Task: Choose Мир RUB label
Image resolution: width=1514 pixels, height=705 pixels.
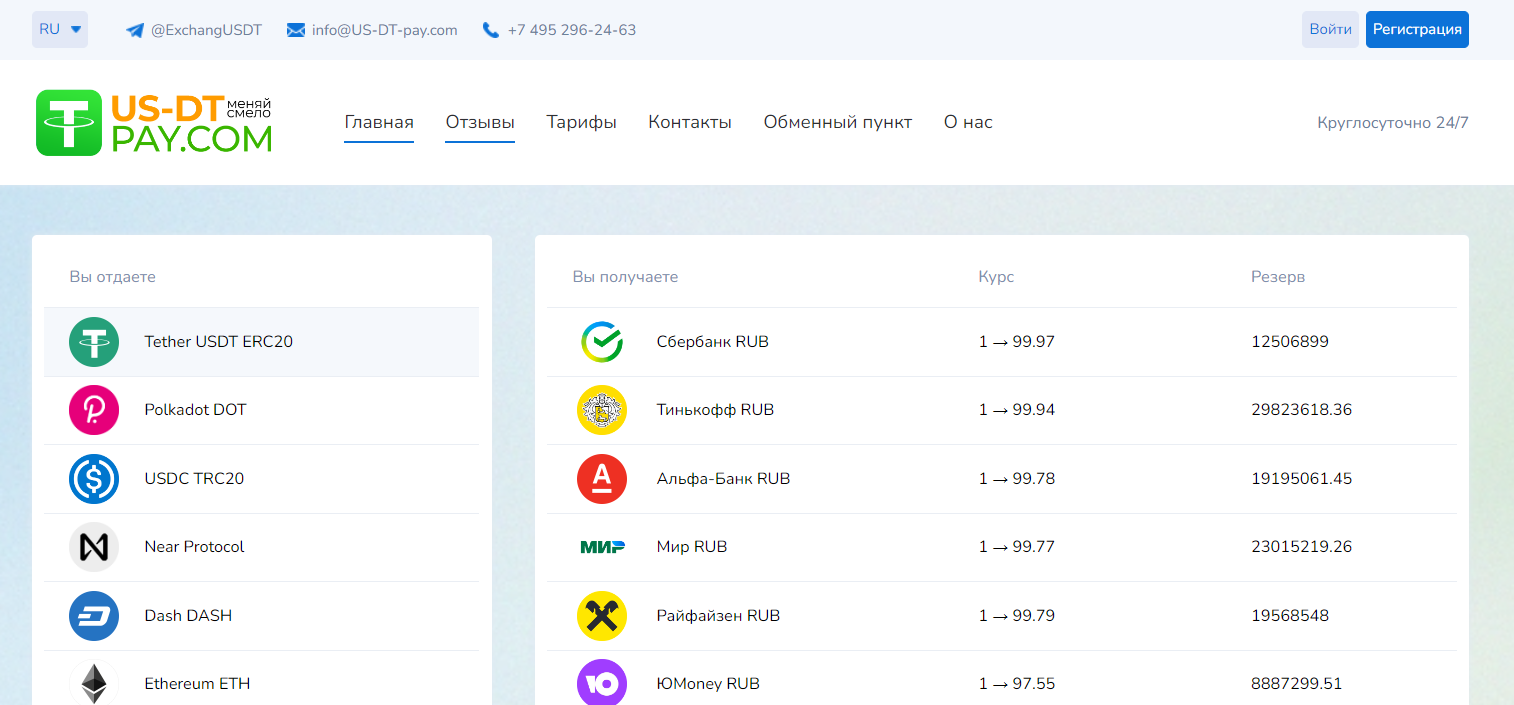Action: pos(692,547)
